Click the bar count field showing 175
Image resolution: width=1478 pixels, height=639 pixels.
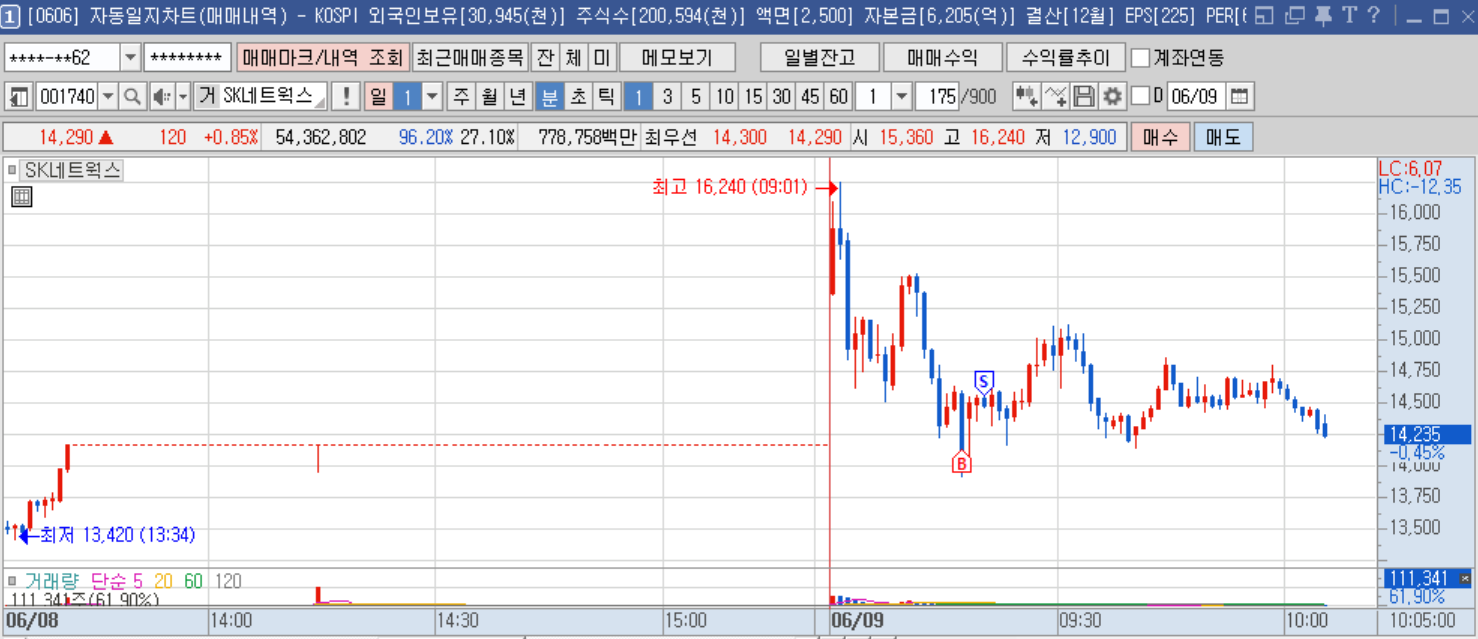click(938, 97)
